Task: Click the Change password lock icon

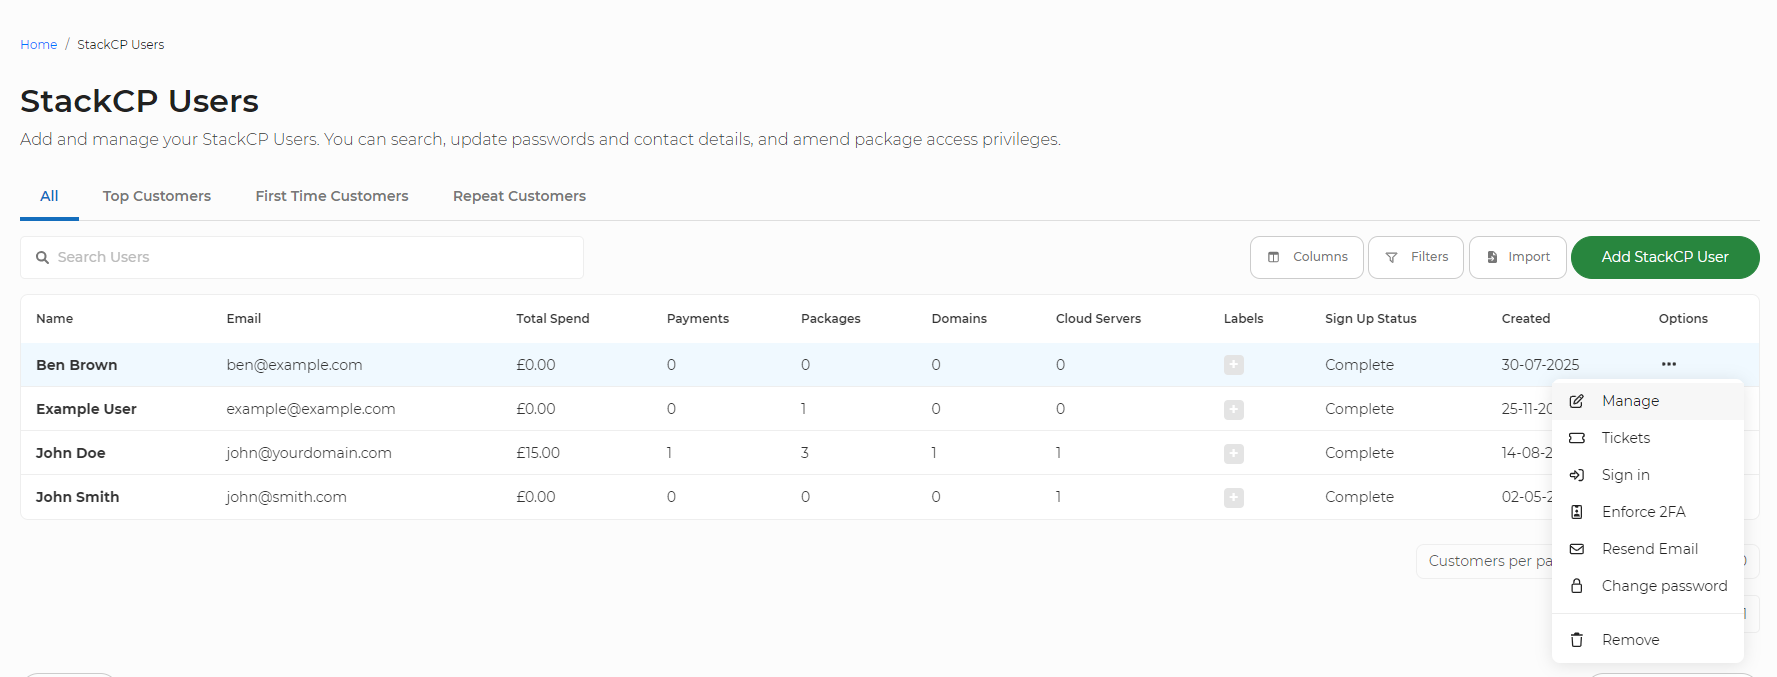Action: (x=1577, y=586)
